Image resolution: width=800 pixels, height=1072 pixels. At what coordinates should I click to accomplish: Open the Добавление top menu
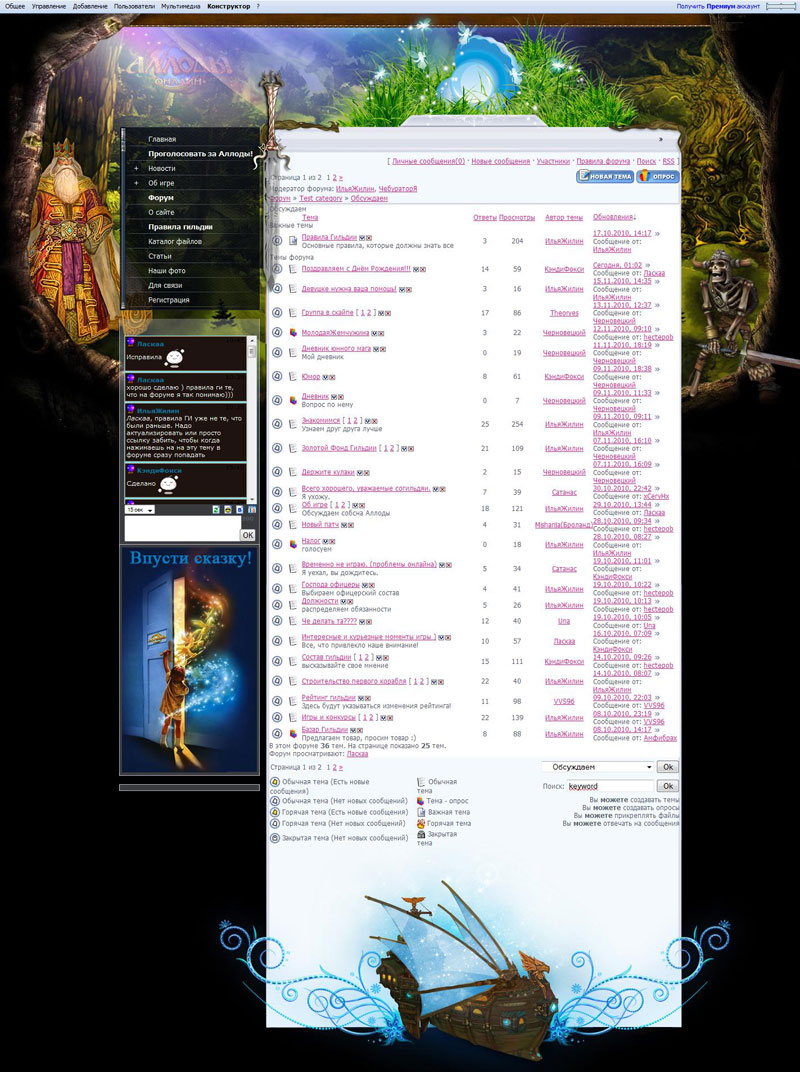tap(90, 6)
